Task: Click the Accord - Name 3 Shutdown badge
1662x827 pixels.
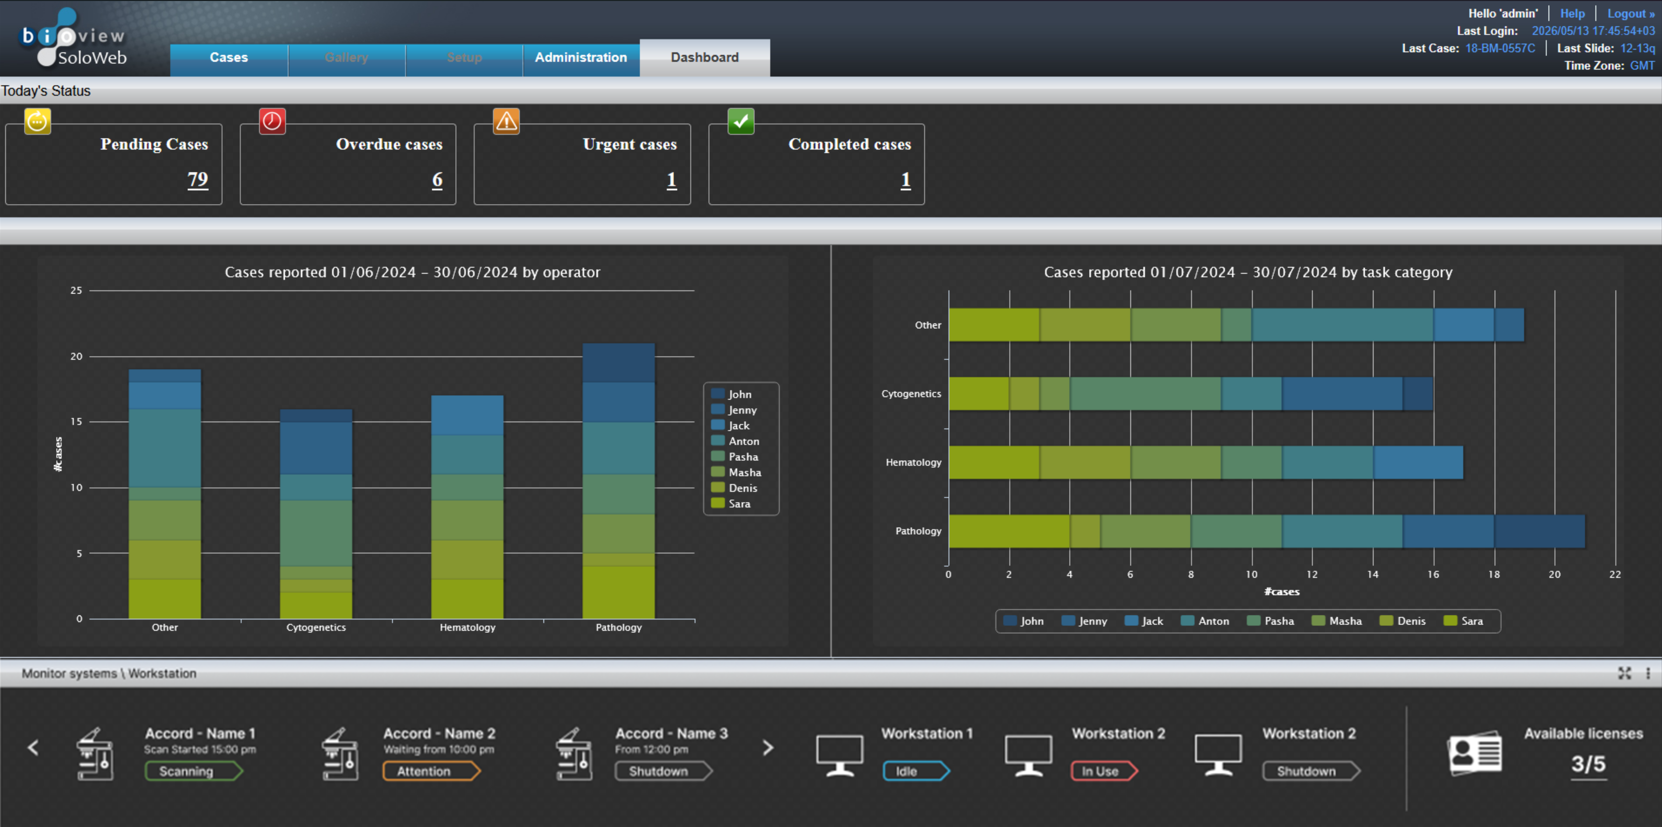Action: [x=664, y=771]
